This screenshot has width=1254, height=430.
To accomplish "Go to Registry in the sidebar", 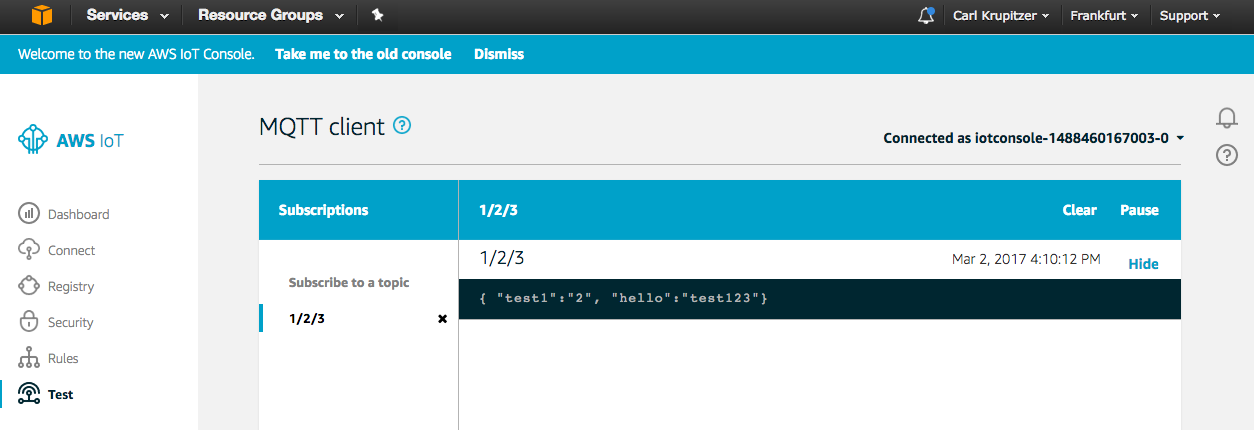I will click(56, 286).
